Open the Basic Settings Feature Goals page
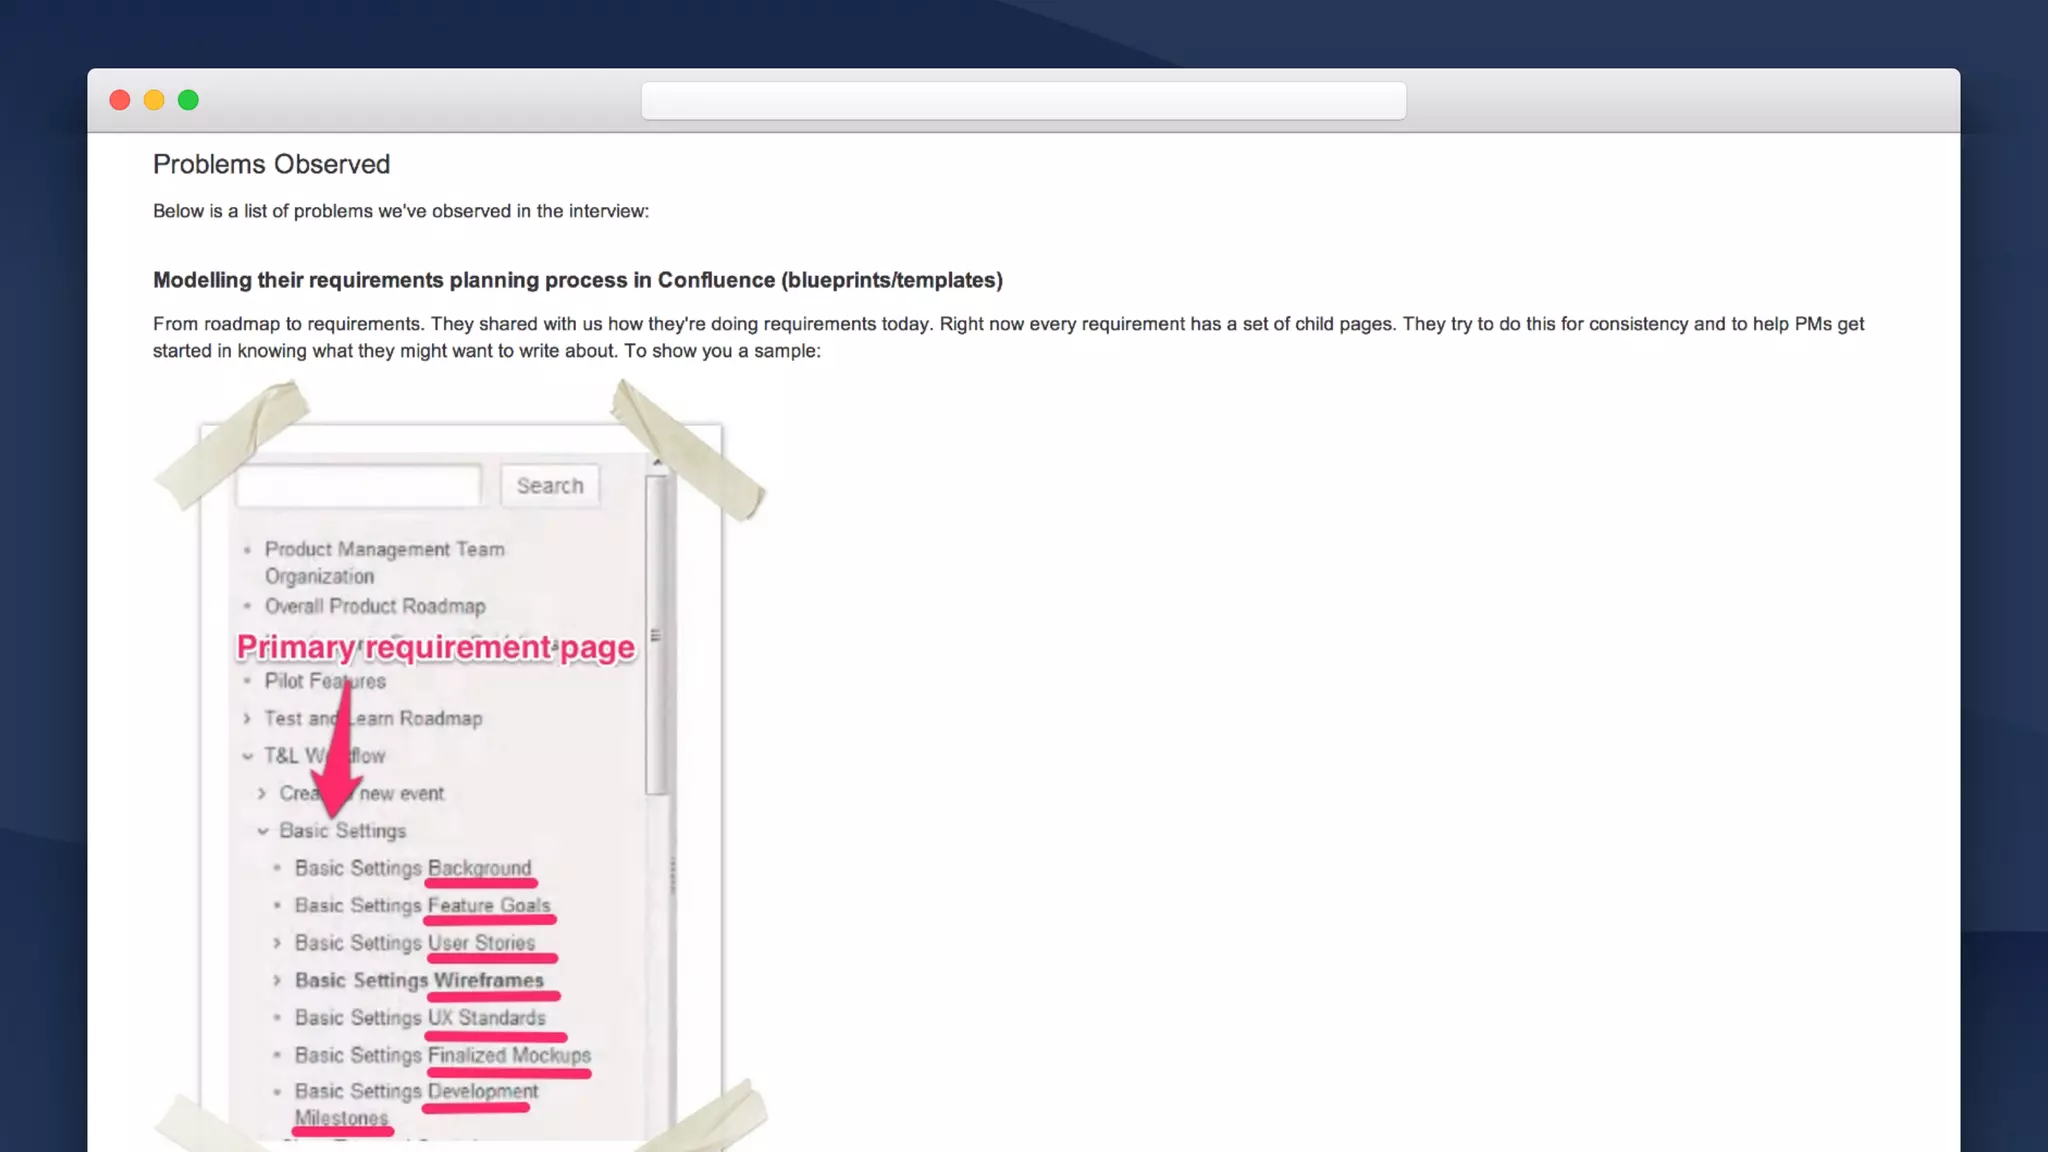Image resolution: width=2048 pixels, height=1152 pixels. tap(422, 905)
